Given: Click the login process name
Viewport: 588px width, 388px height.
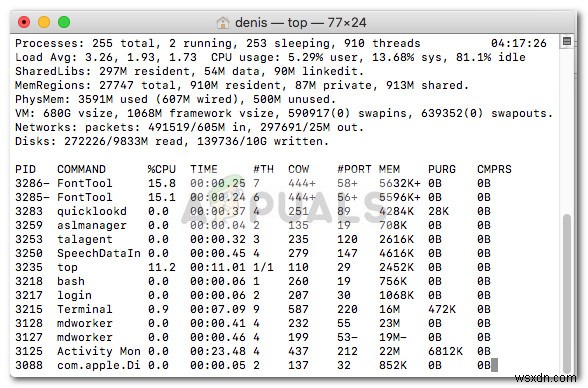Looking at the screenshot, I should point(74,295).
